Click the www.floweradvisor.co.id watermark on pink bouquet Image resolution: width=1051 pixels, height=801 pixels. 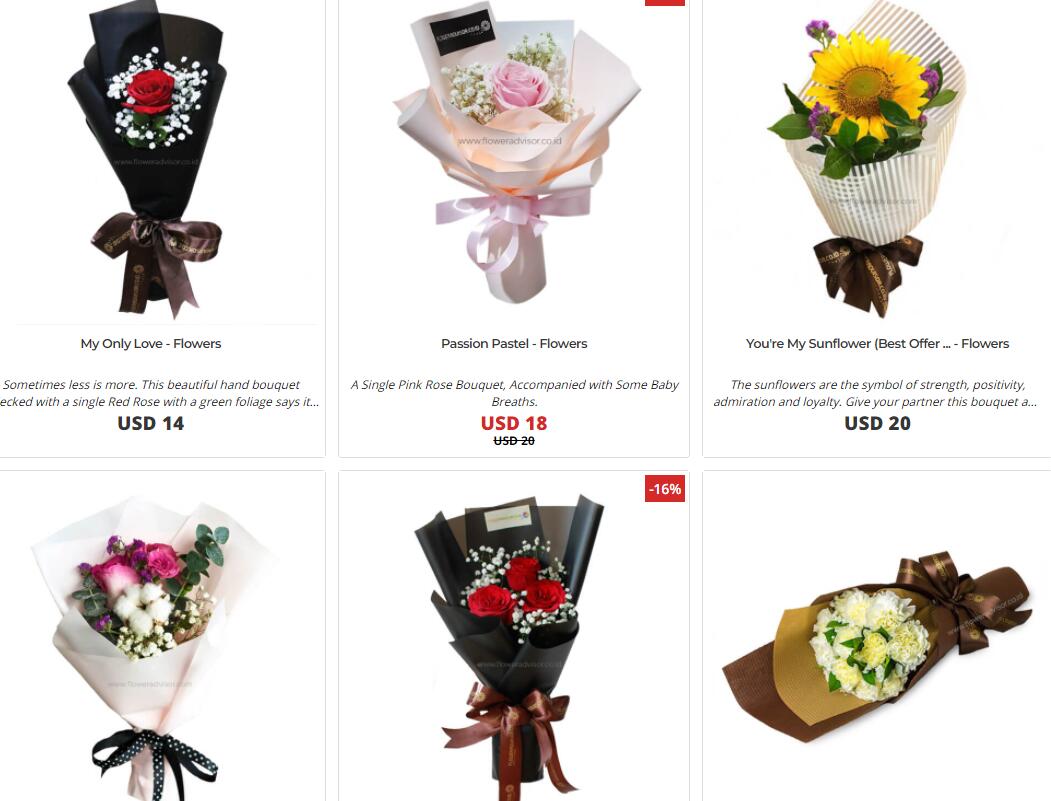click(510, 141)
